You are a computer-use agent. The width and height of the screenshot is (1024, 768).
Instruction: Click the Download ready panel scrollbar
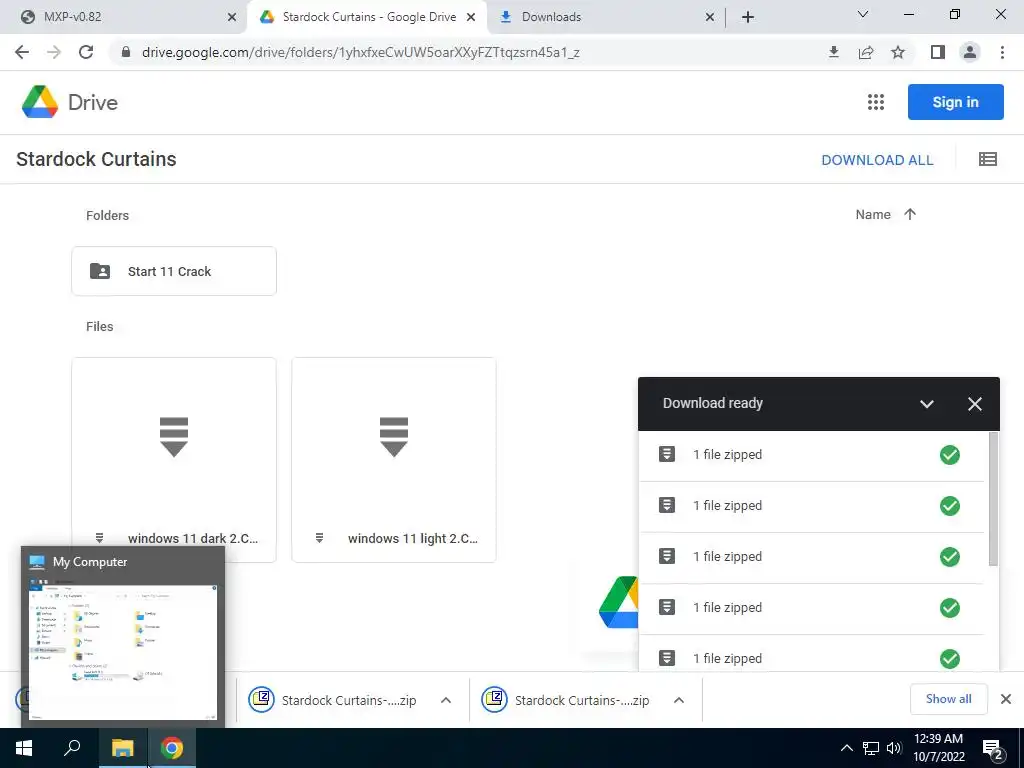point(993,499)
